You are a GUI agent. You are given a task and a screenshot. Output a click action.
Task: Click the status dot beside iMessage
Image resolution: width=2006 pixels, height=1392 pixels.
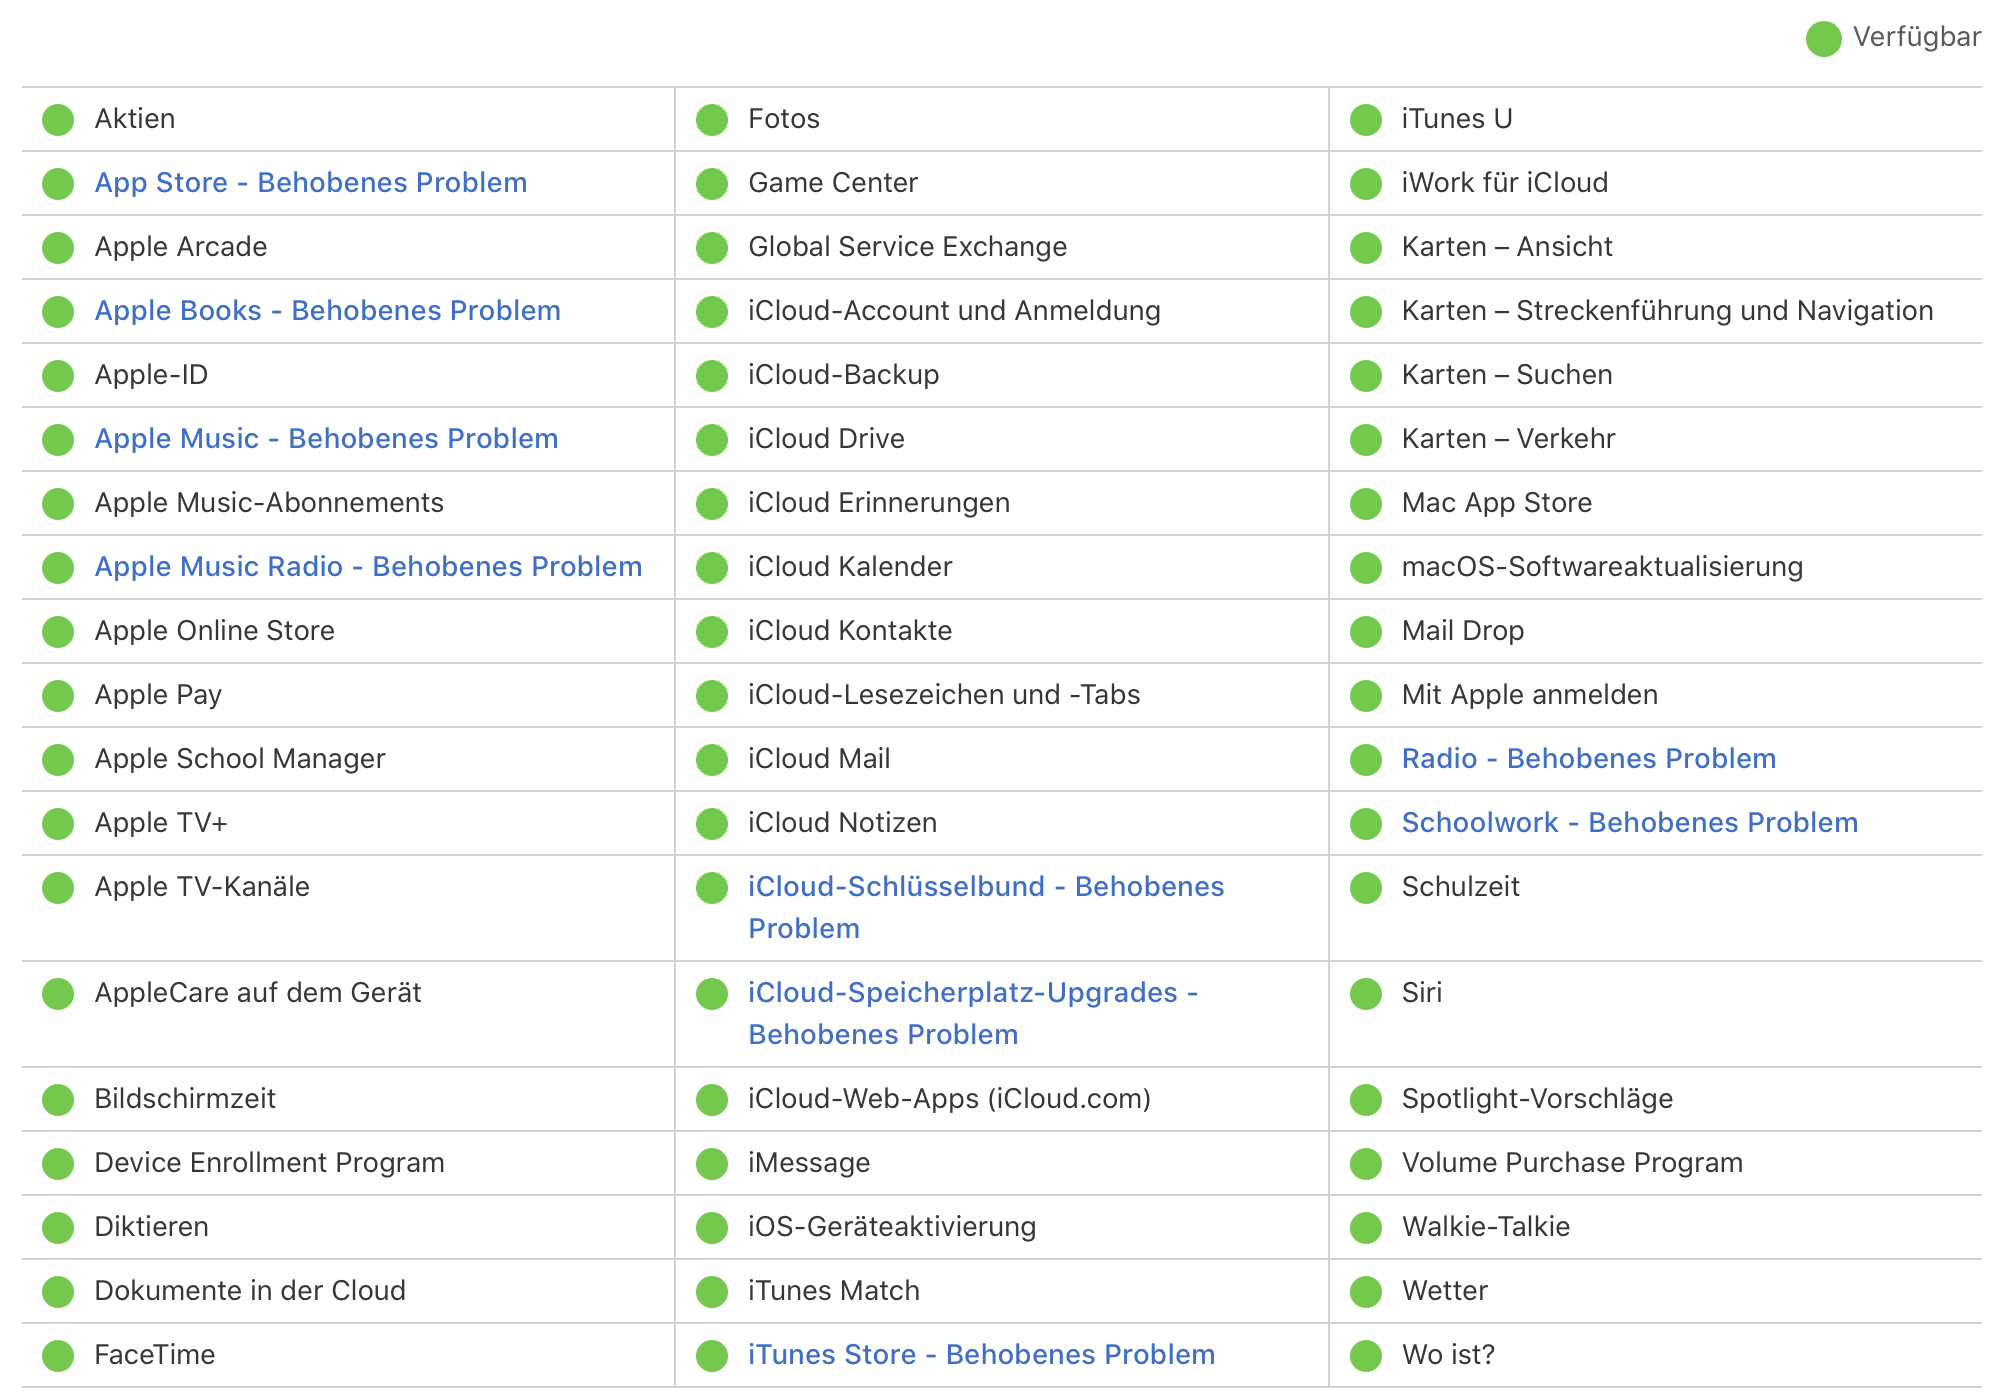(x=712, y=1164)
